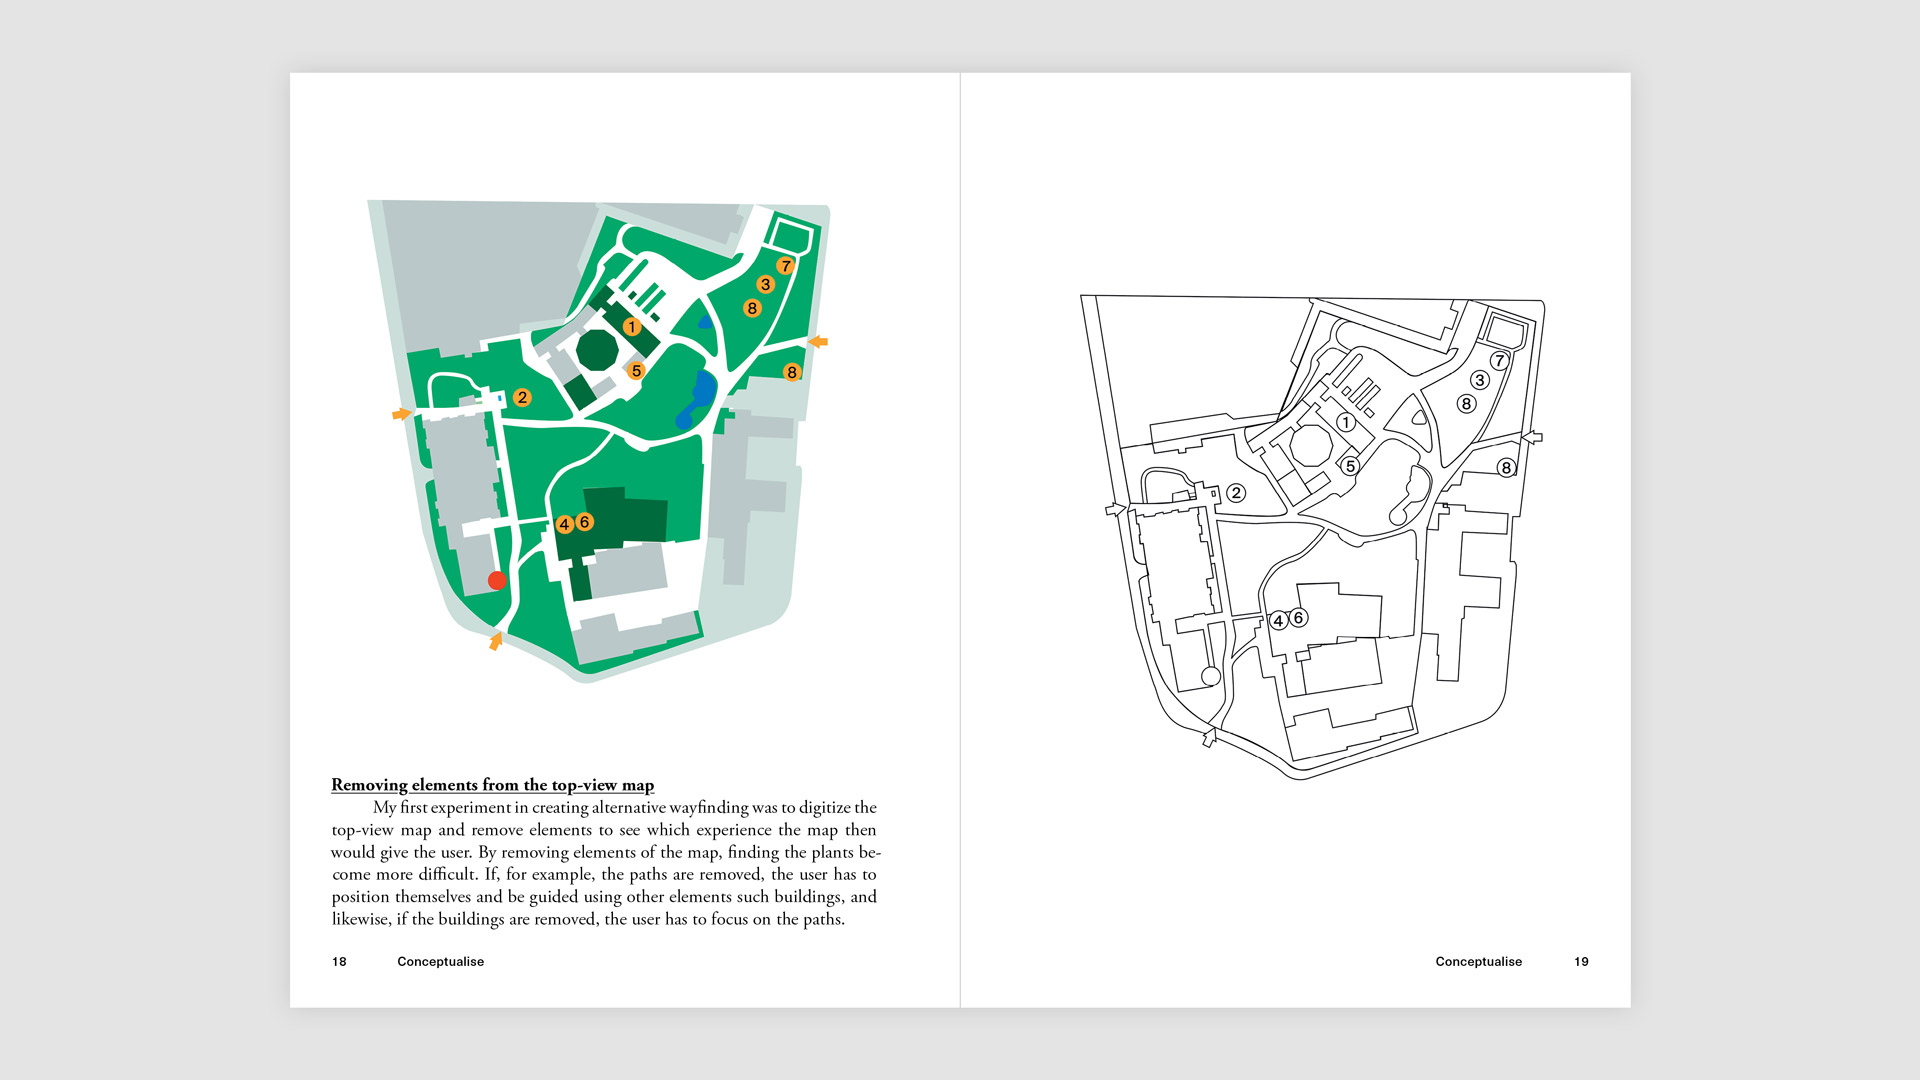The width and height of the screenshot is (1920, 1080).
Task: Click the 'Conceptualise' footer on the right page
Action: tap(1478, 962)
